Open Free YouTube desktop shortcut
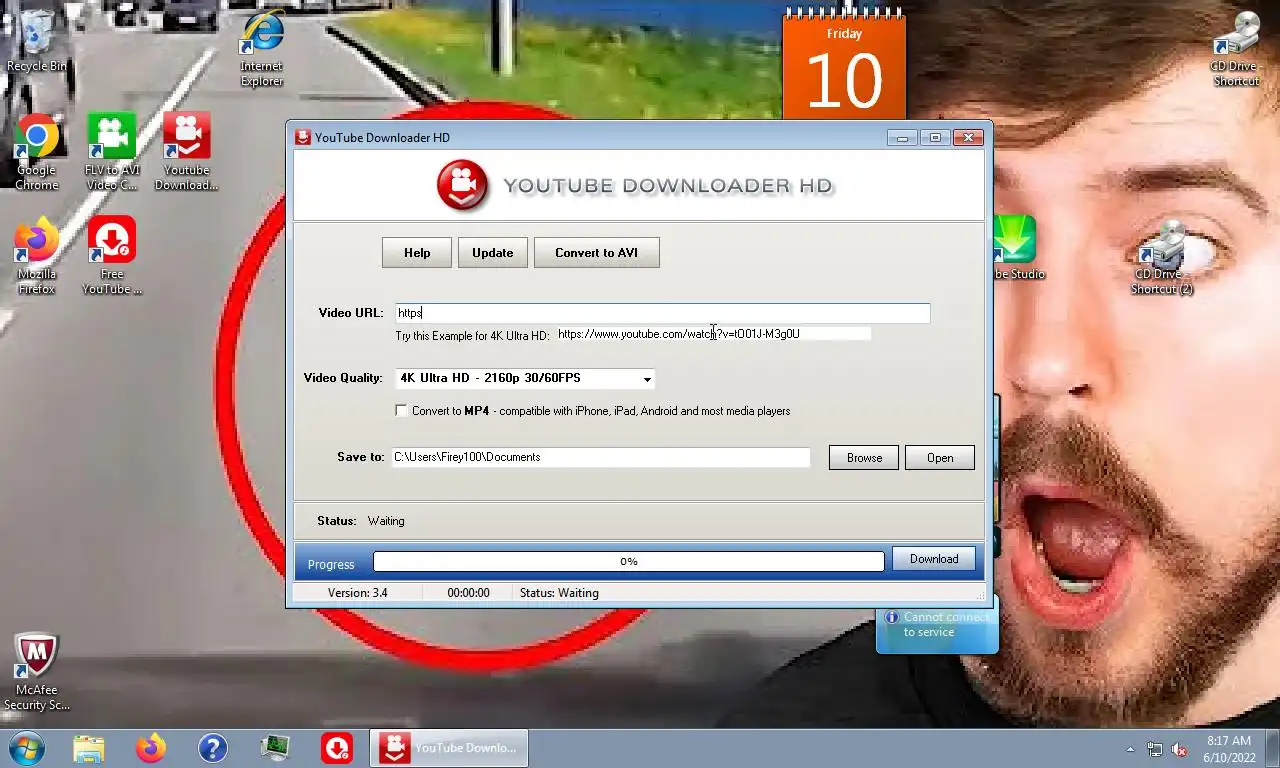Image resolution: width=1280 pixels, height=768 pixels. (112, 257)
